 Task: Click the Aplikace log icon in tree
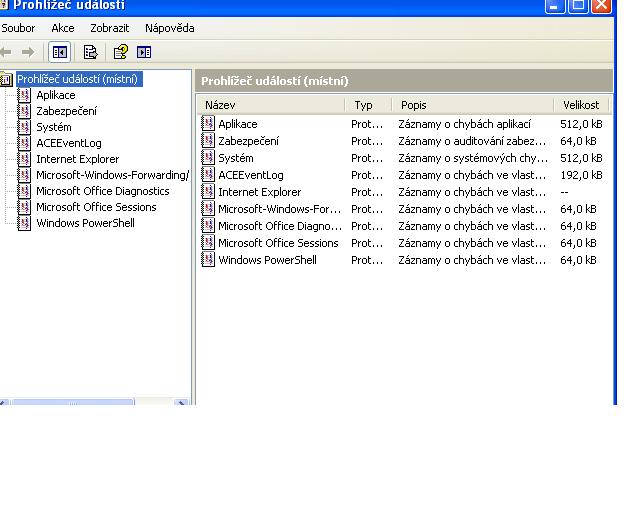click(24, 95)
